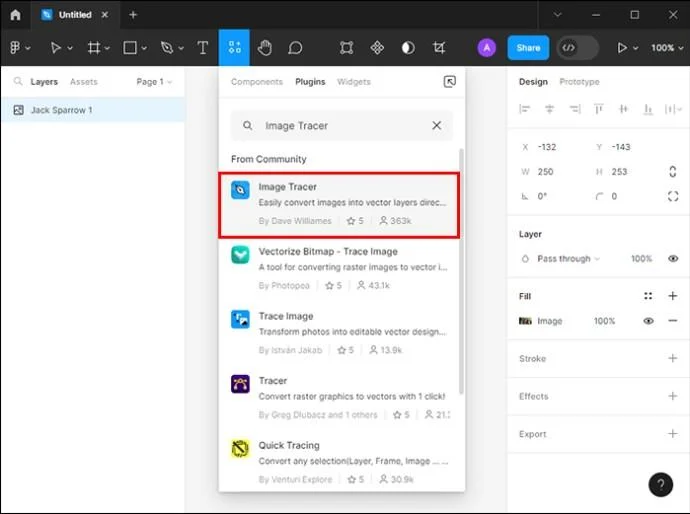Viewport: 690px width, 514px height.
Task: Expand the Present options arrow
Action: [635, 48]
